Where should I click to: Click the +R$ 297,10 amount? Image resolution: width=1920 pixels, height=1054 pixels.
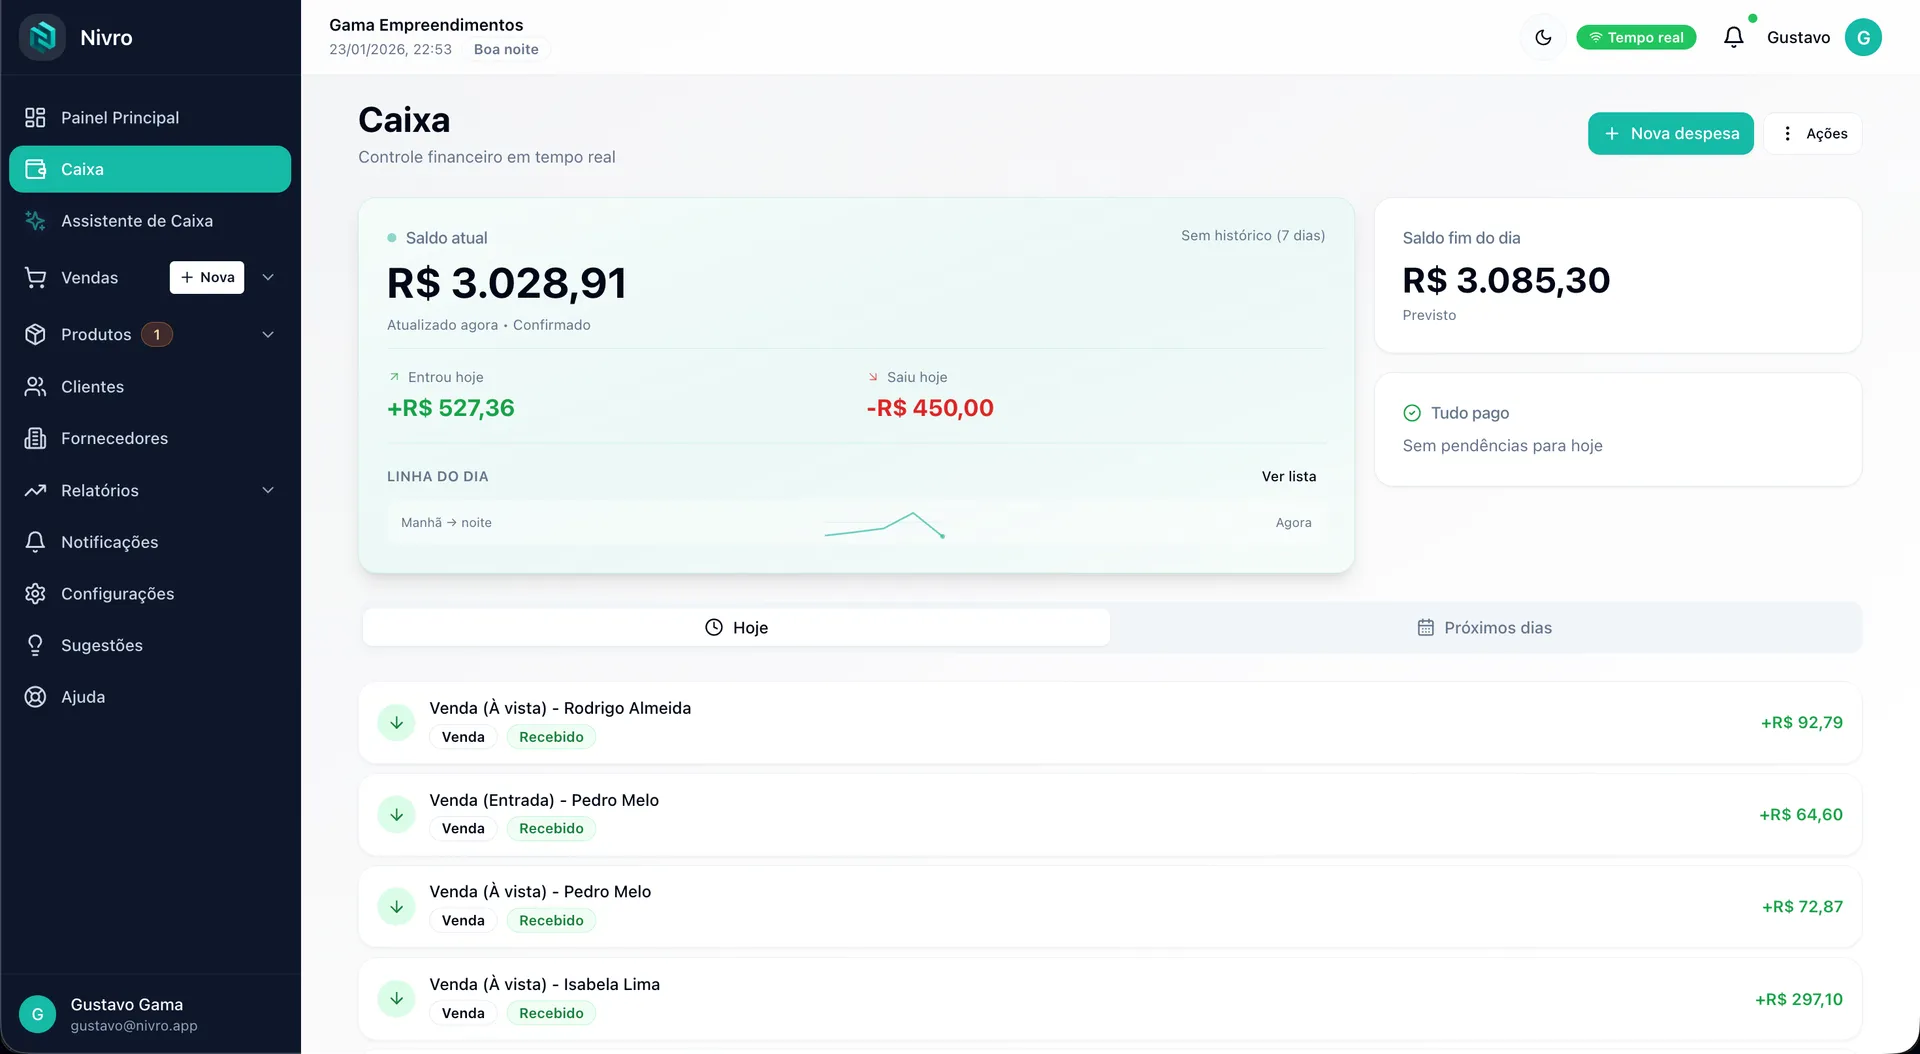pos(1798,999)
